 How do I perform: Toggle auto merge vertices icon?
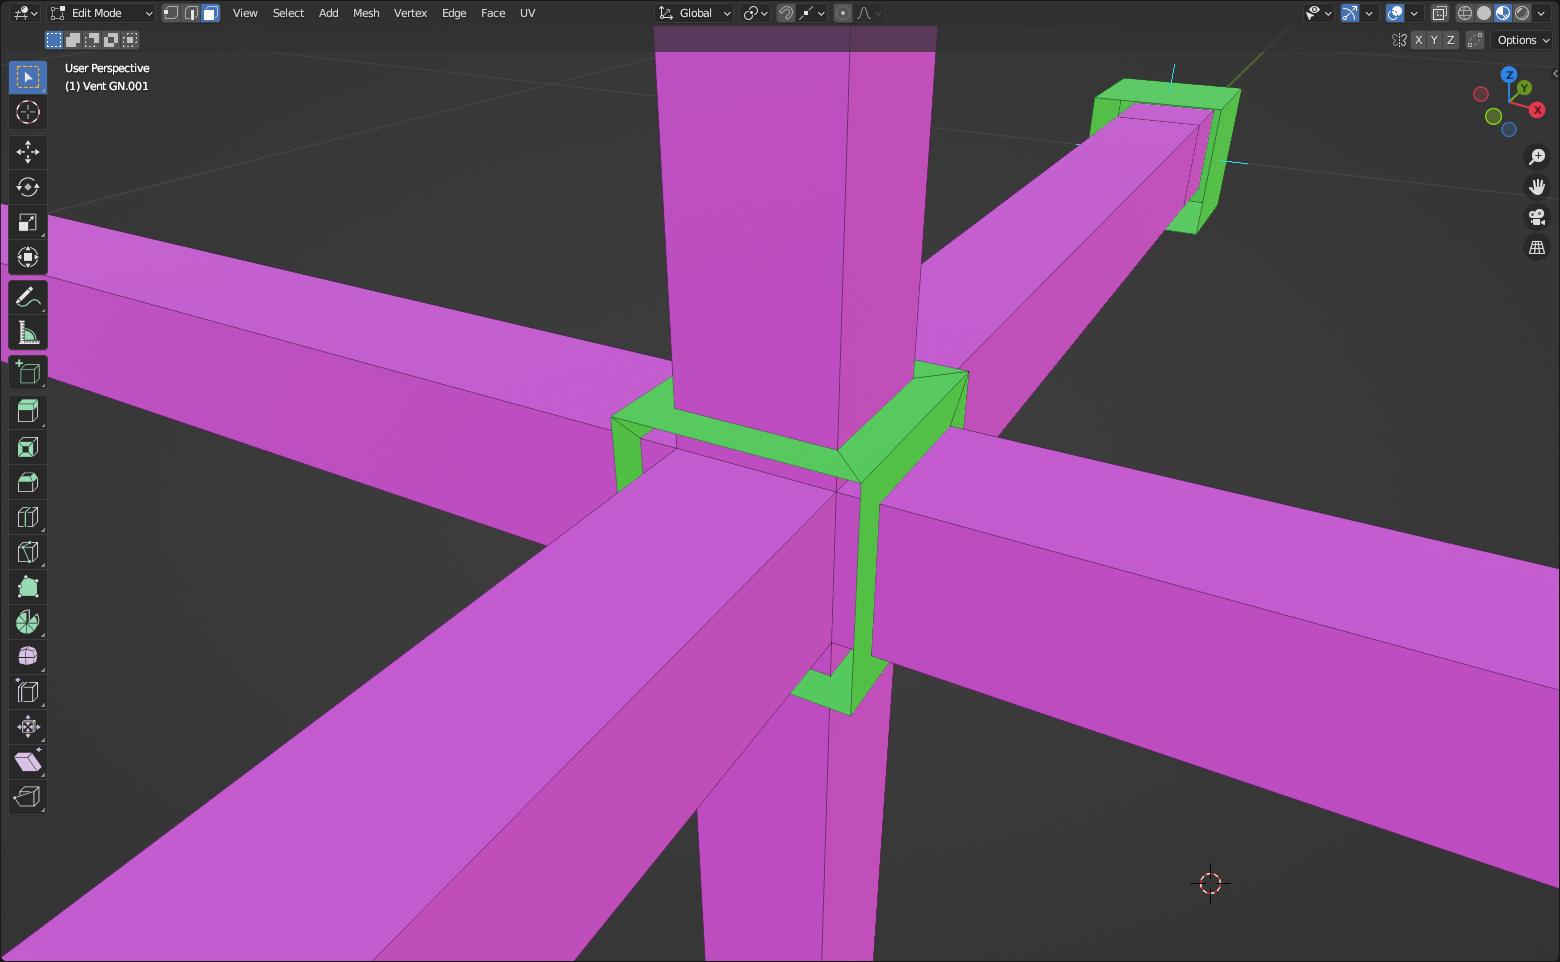click(x=1475, y=40)
